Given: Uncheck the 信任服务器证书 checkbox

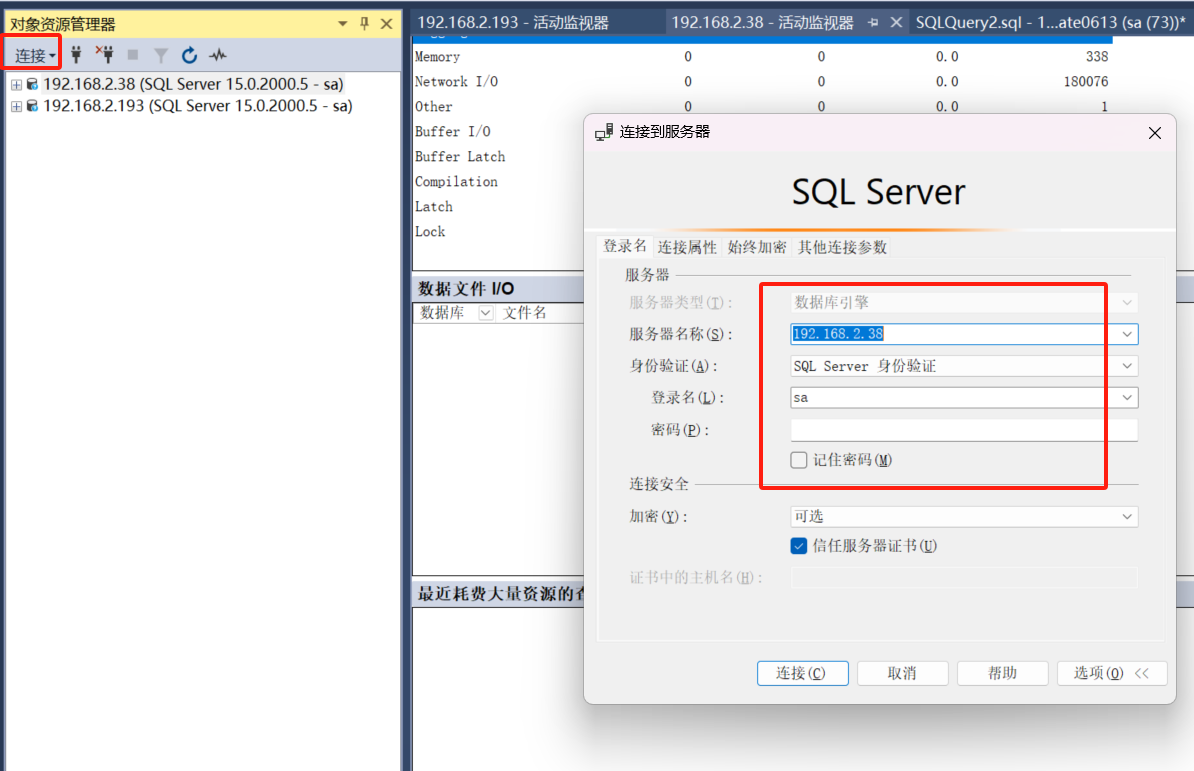Looking at the screenshot, I should point(799,546).
